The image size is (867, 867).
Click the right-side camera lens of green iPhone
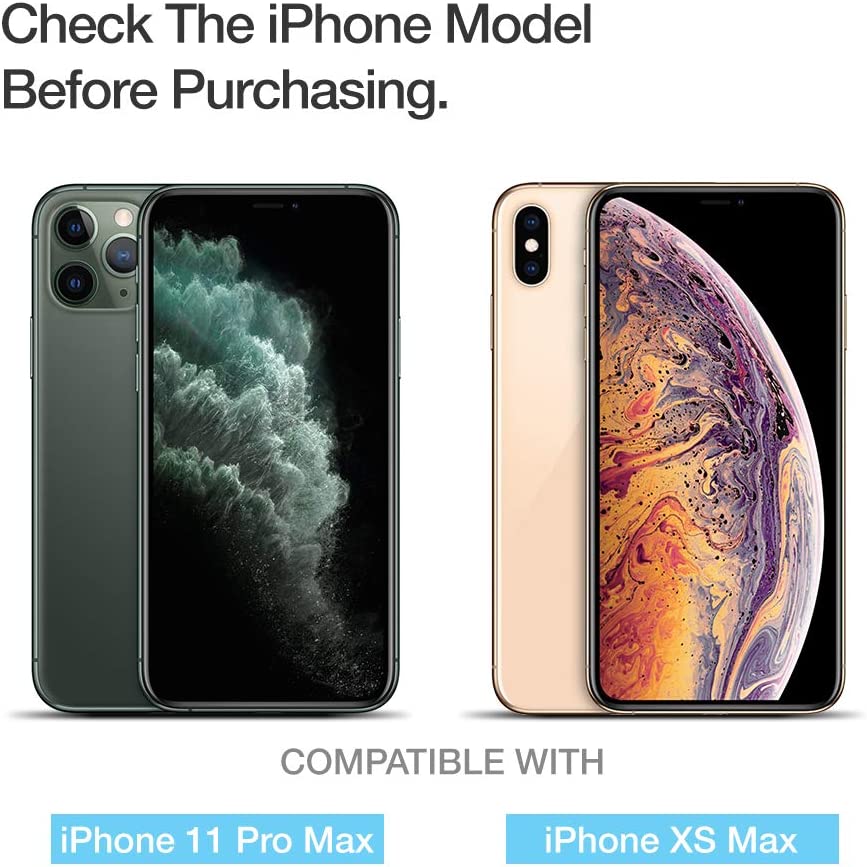(x=123, y=255)
